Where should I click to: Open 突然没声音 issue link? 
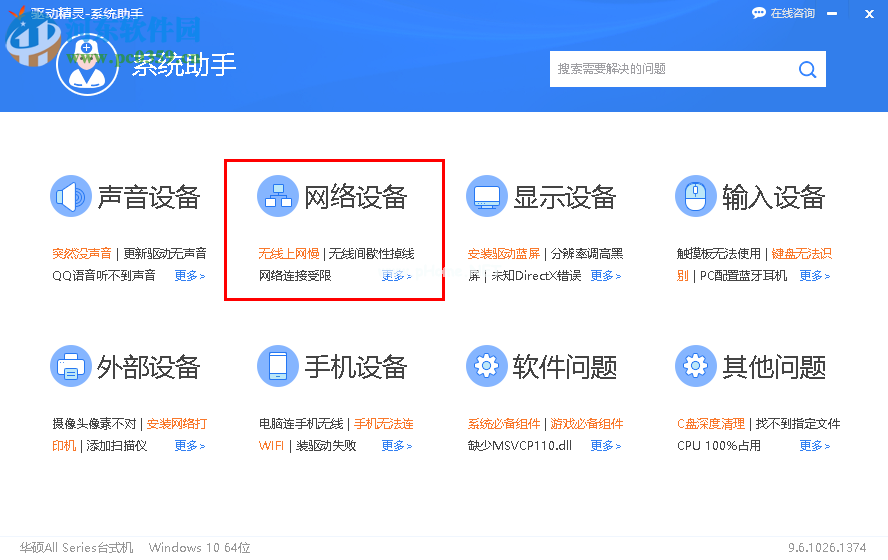click(82, 254)
